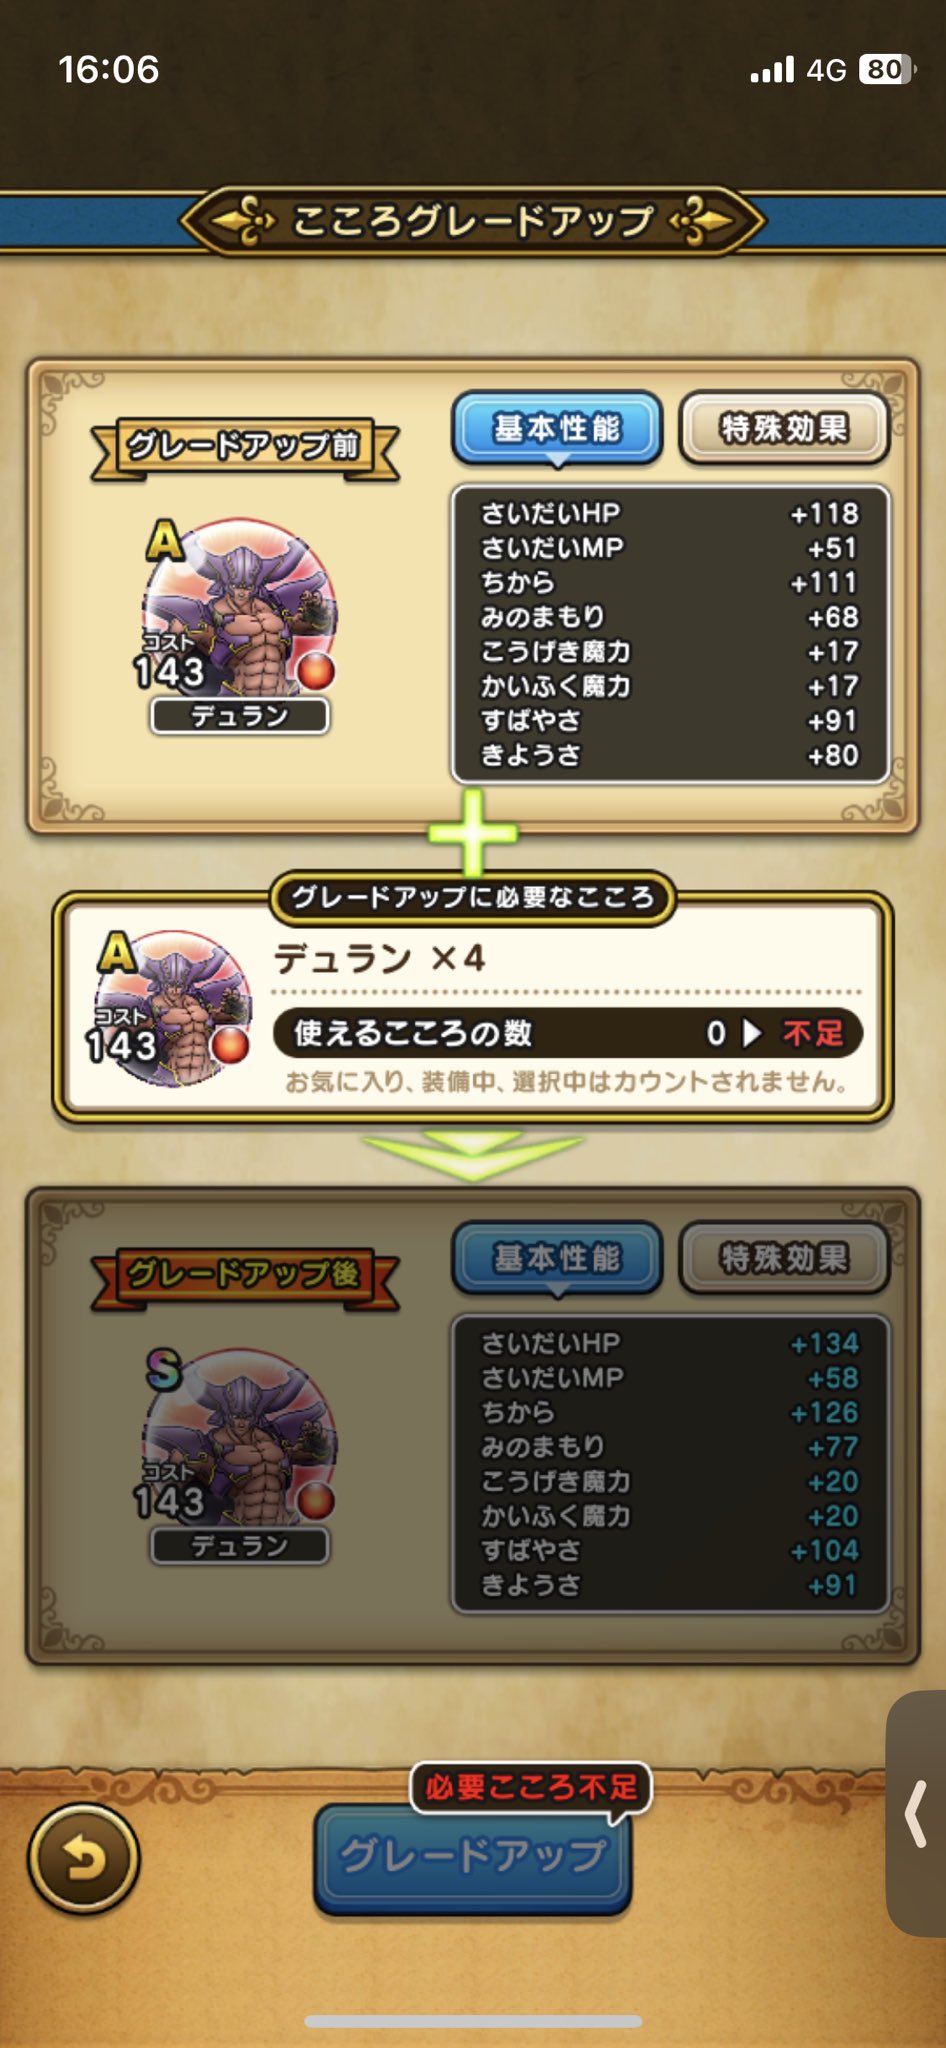946x2048 pixels.
Task: Tap the こころグレードアップ title banner
Action: click(473, 220)
